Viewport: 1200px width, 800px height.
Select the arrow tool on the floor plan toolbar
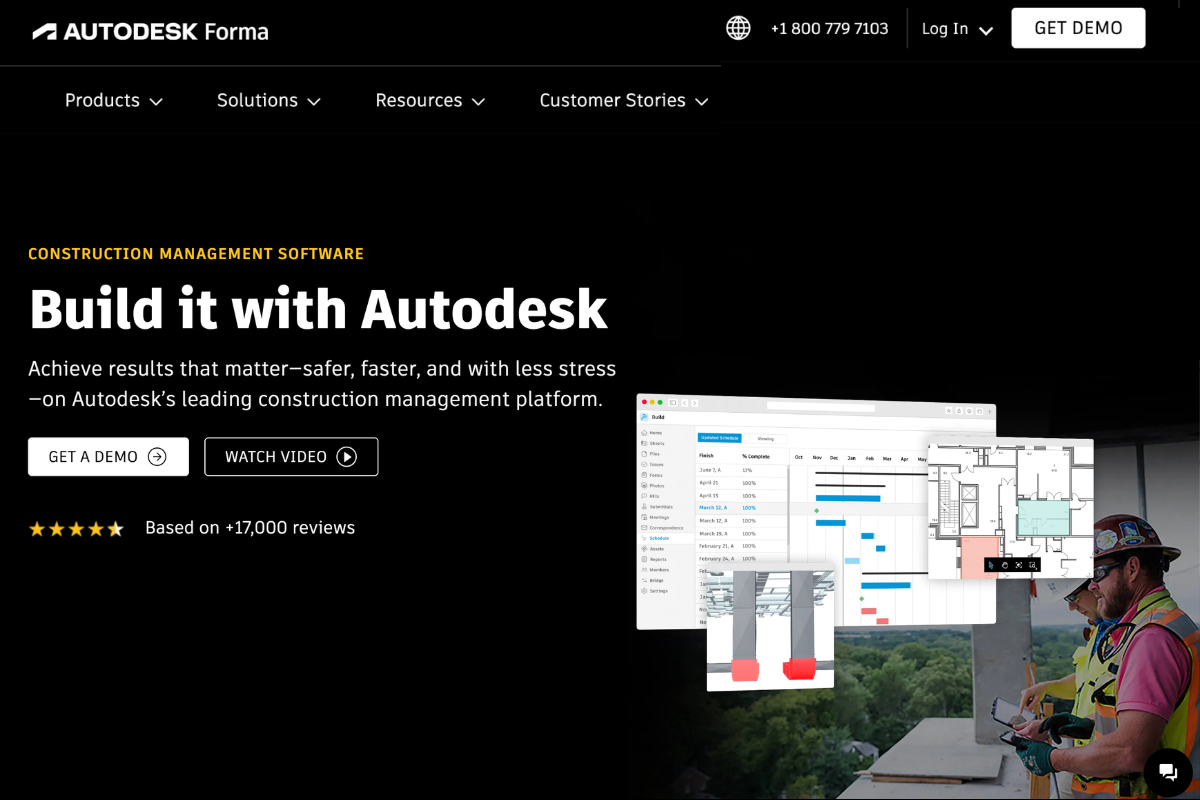991,565
